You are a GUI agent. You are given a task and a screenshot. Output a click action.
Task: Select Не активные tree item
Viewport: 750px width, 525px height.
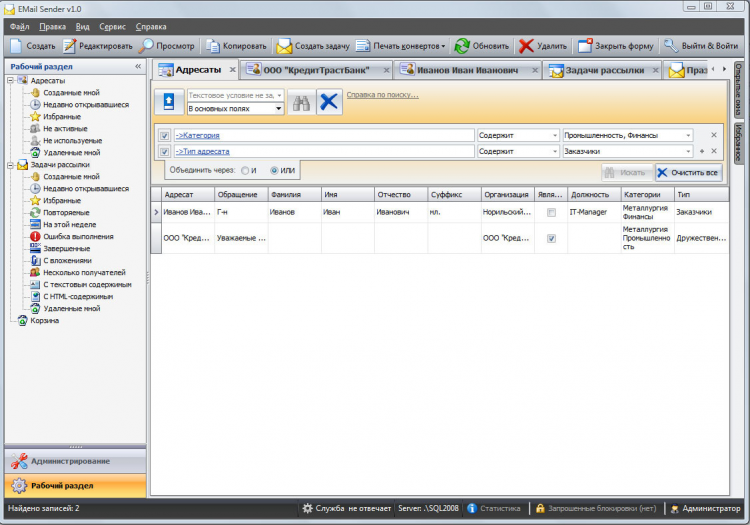[65, 129]
